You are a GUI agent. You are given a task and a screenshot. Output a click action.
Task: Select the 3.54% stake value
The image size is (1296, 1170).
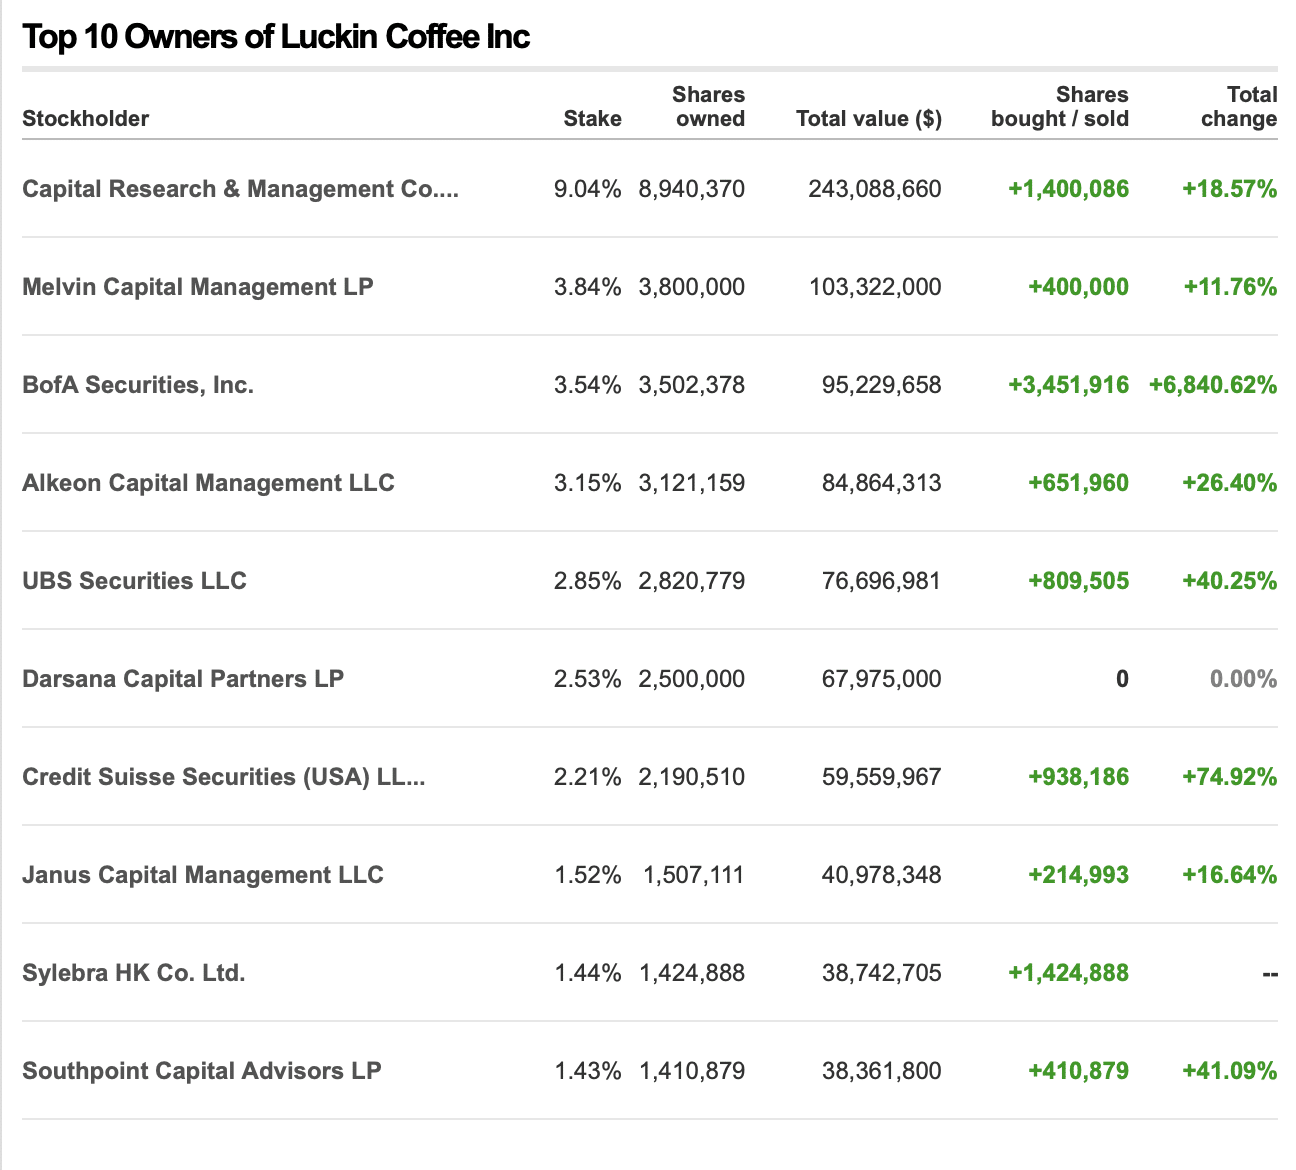pyautogui.click(x=588, y=385)
